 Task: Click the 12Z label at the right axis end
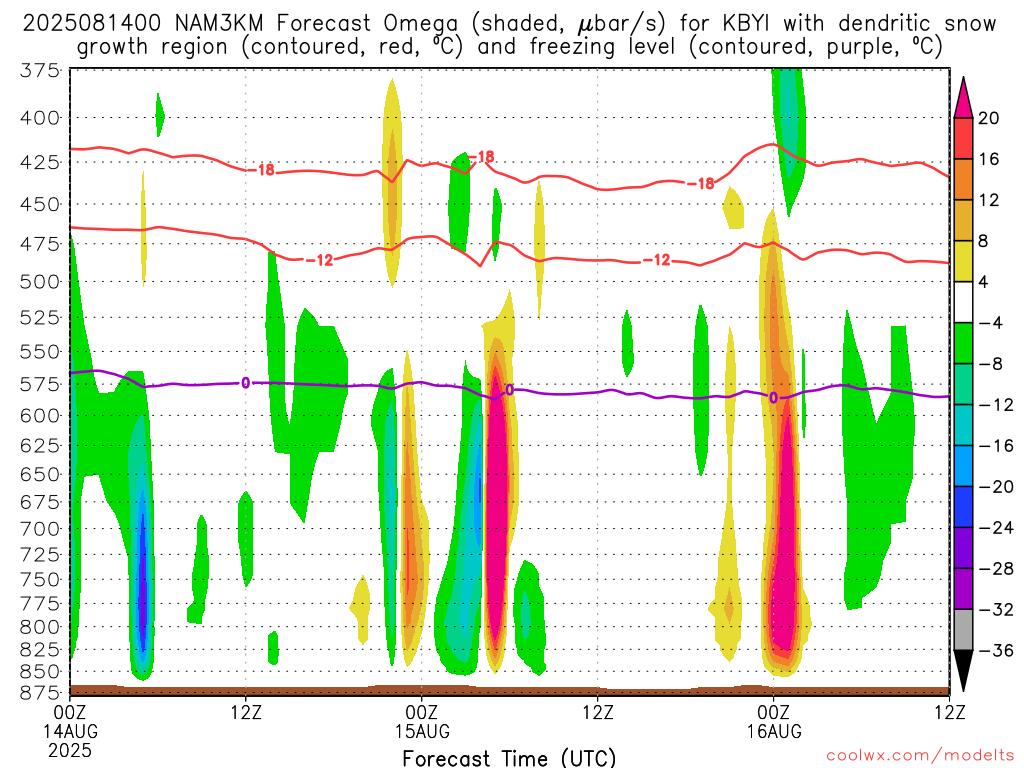click(949, 712)
